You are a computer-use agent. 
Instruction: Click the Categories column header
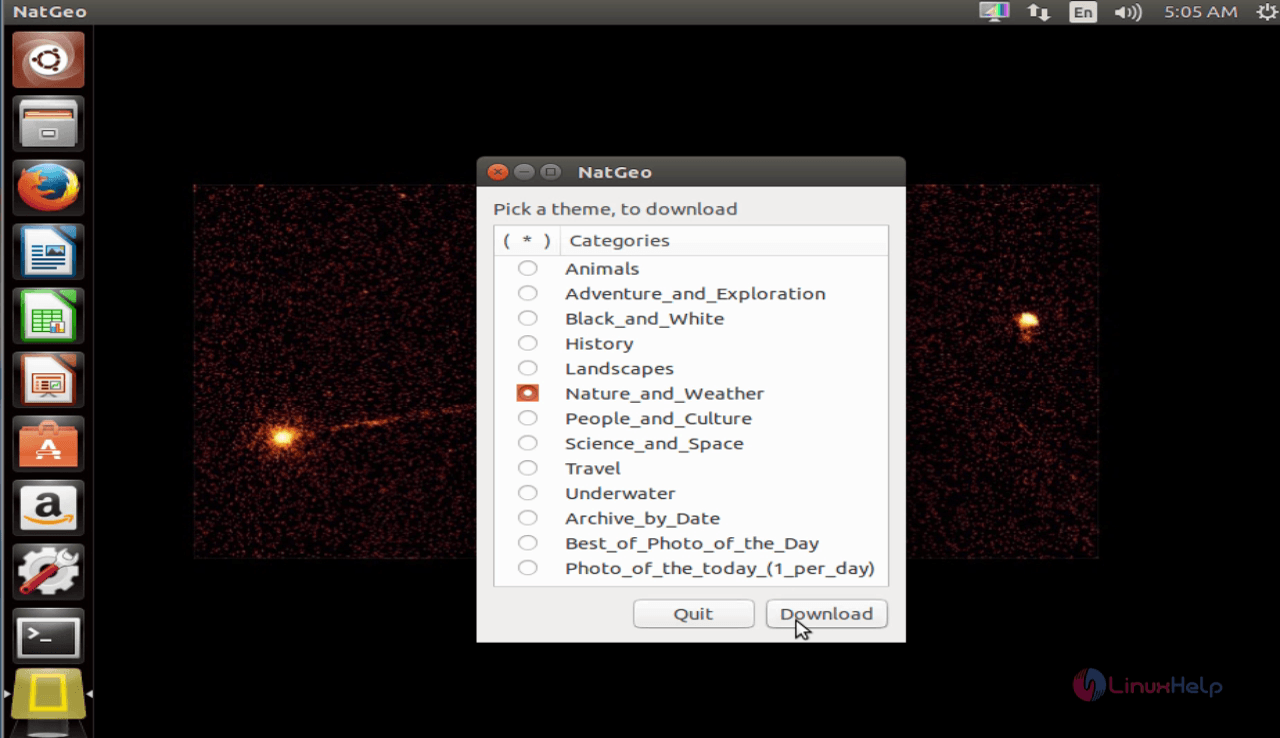(x=724, y=240)
